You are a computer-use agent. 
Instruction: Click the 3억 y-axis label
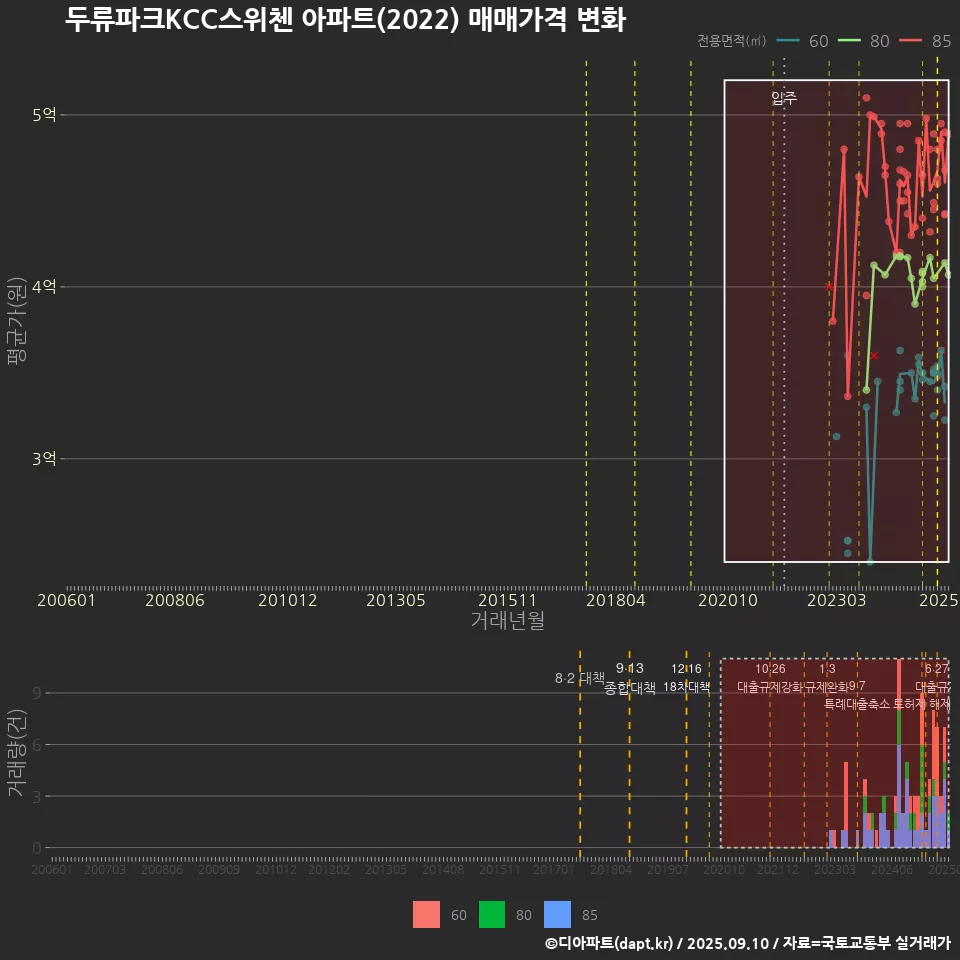point(44,459)
